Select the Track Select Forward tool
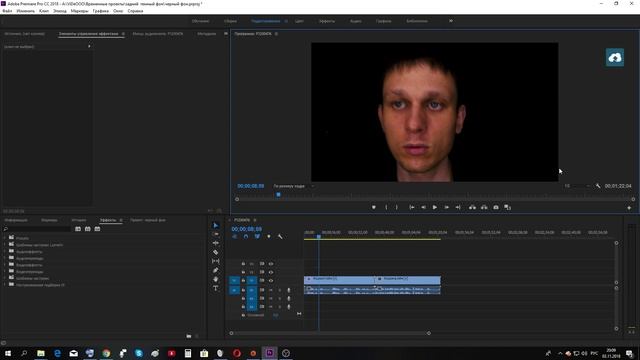Screen dimensions: 640x360 [x=216, y=234]
